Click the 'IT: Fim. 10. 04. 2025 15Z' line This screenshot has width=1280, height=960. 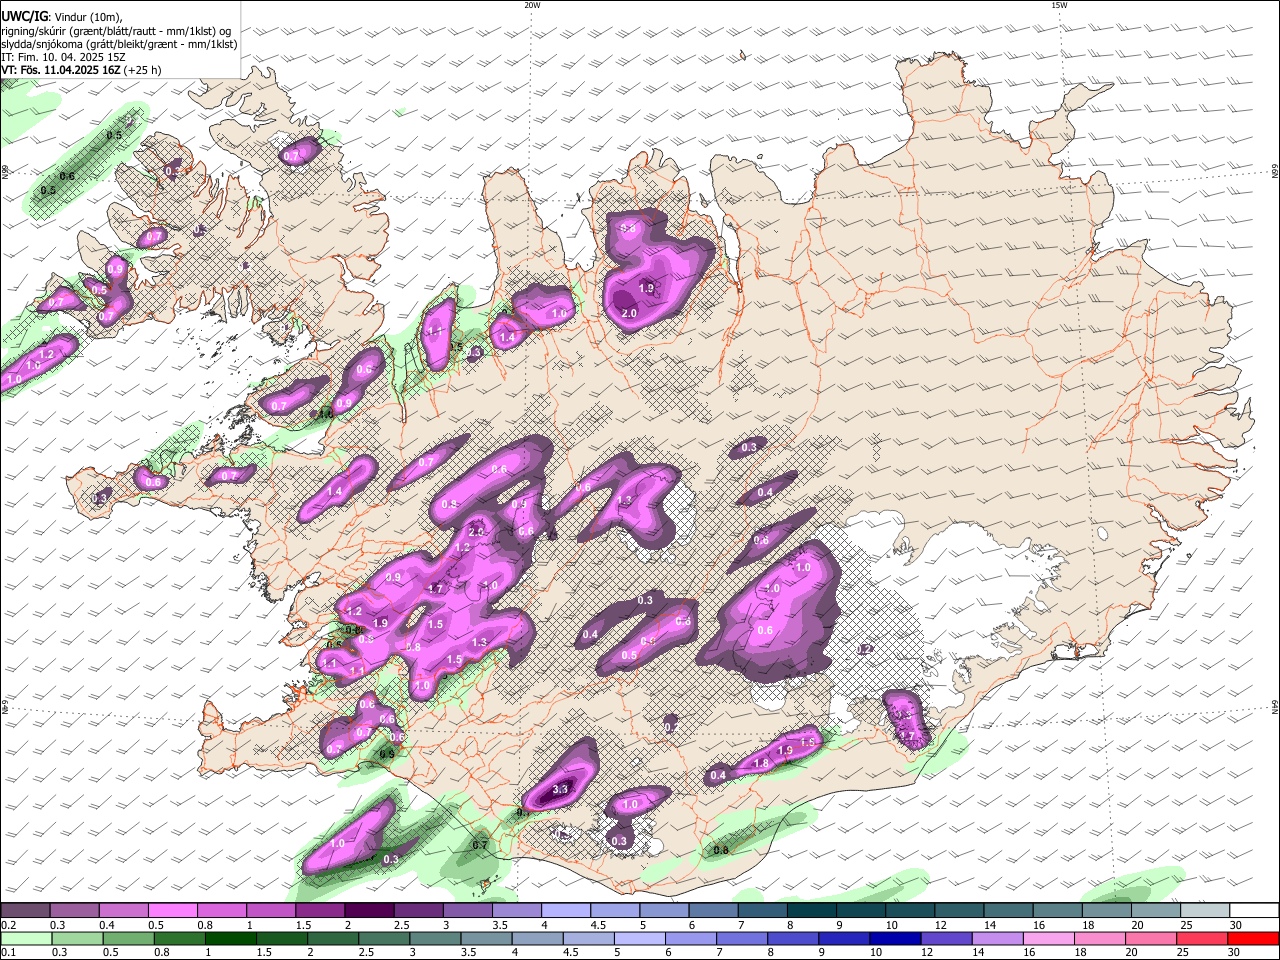(x=63, y=57)
